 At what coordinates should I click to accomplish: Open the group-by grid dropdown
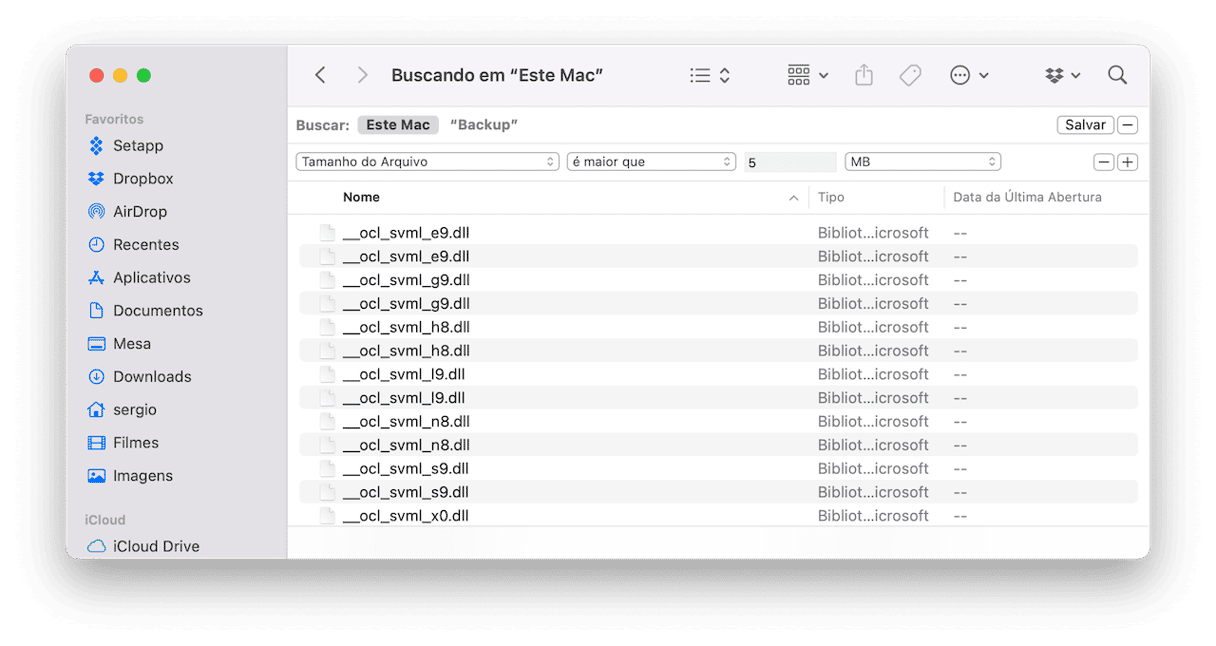[x=808, y=76]
